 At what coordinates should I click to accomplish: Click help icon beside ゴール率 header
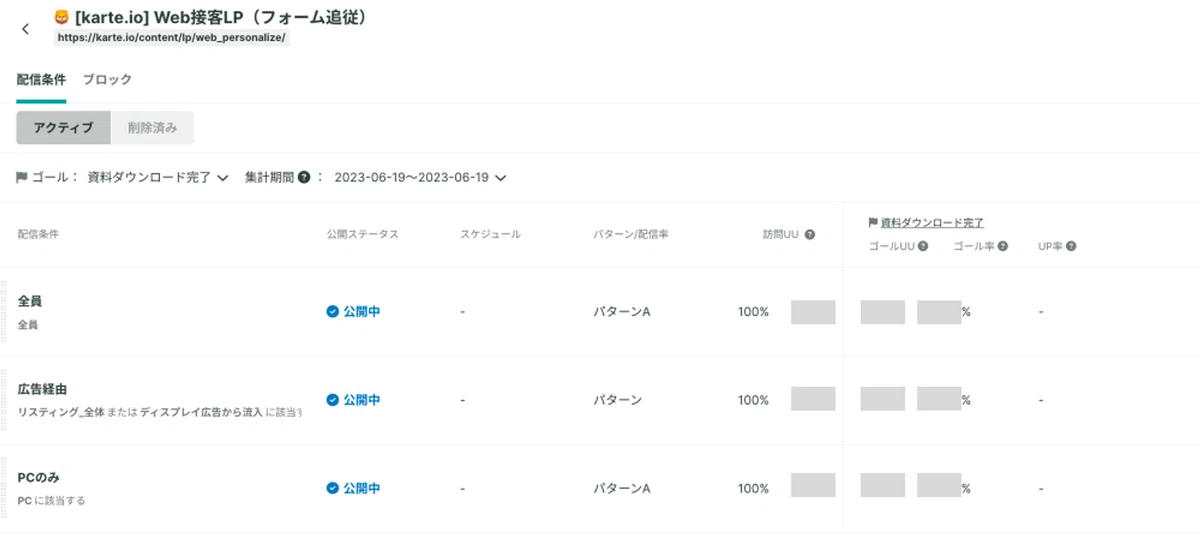[x=1002, y=246]
